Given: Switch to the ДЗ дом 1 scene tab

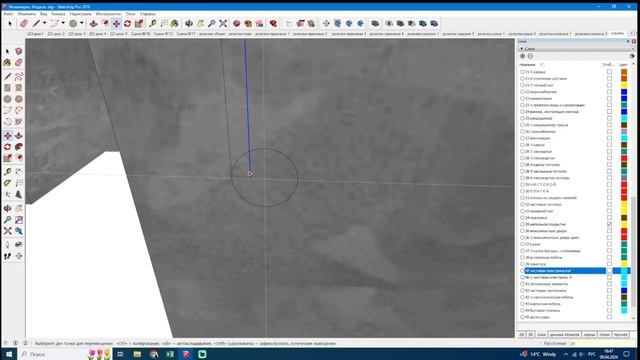Looking at the screenshot, I should pos(36,34).
